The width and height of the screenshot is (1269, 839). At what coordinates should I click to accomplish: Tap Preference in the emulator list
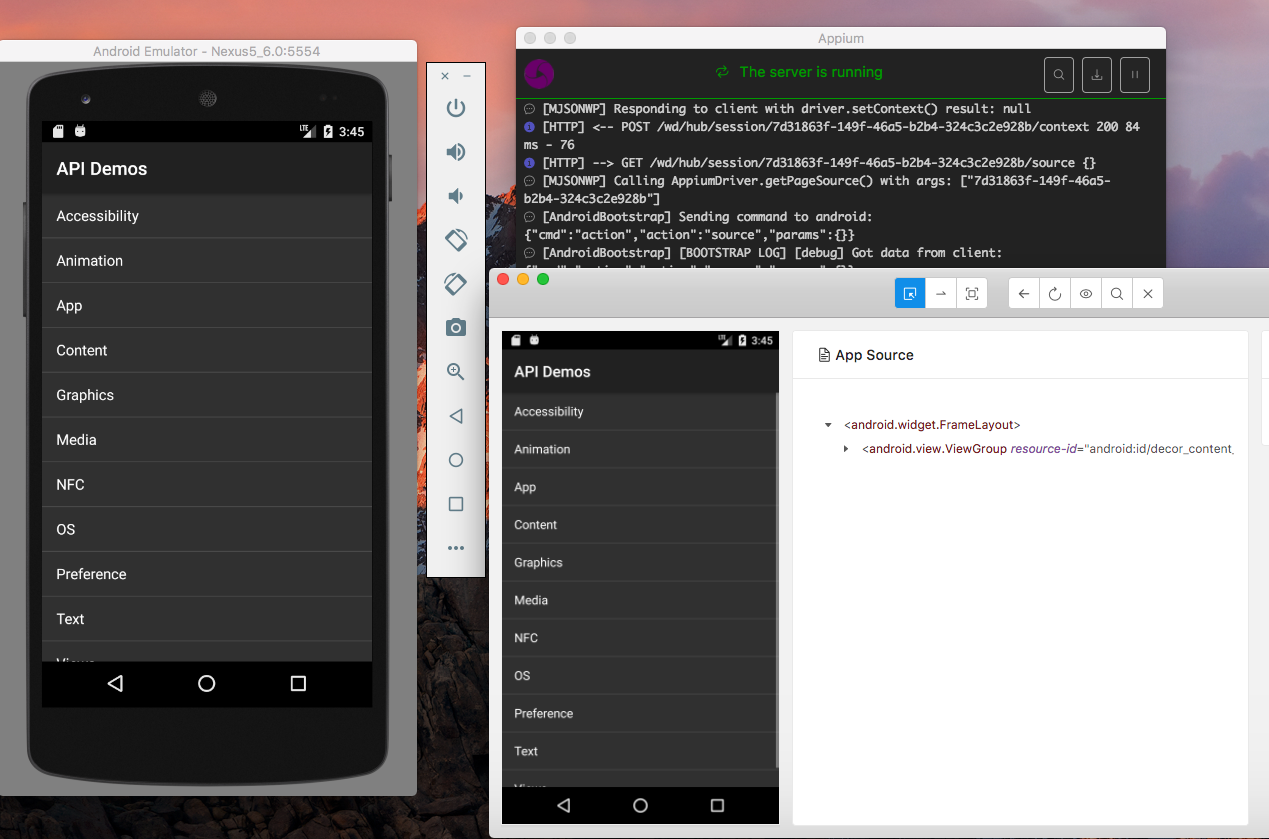pyautogui.click(x=207, y=574)
